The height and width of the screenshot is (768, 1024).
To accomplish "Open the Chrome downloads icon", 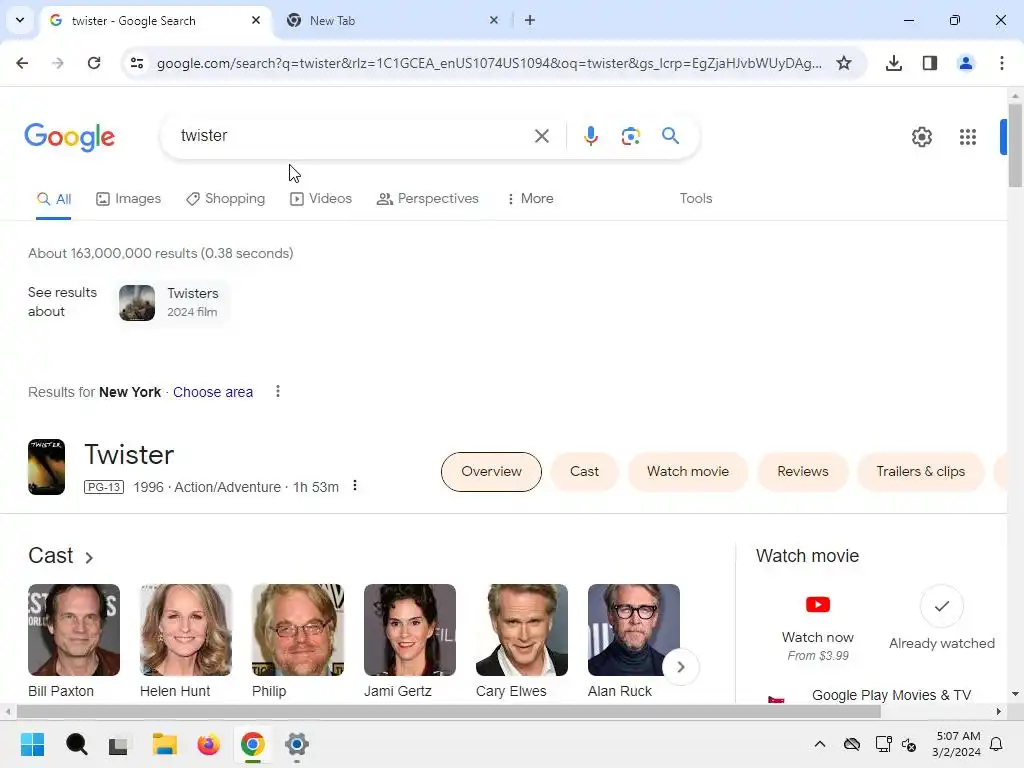I will (894, 63).
